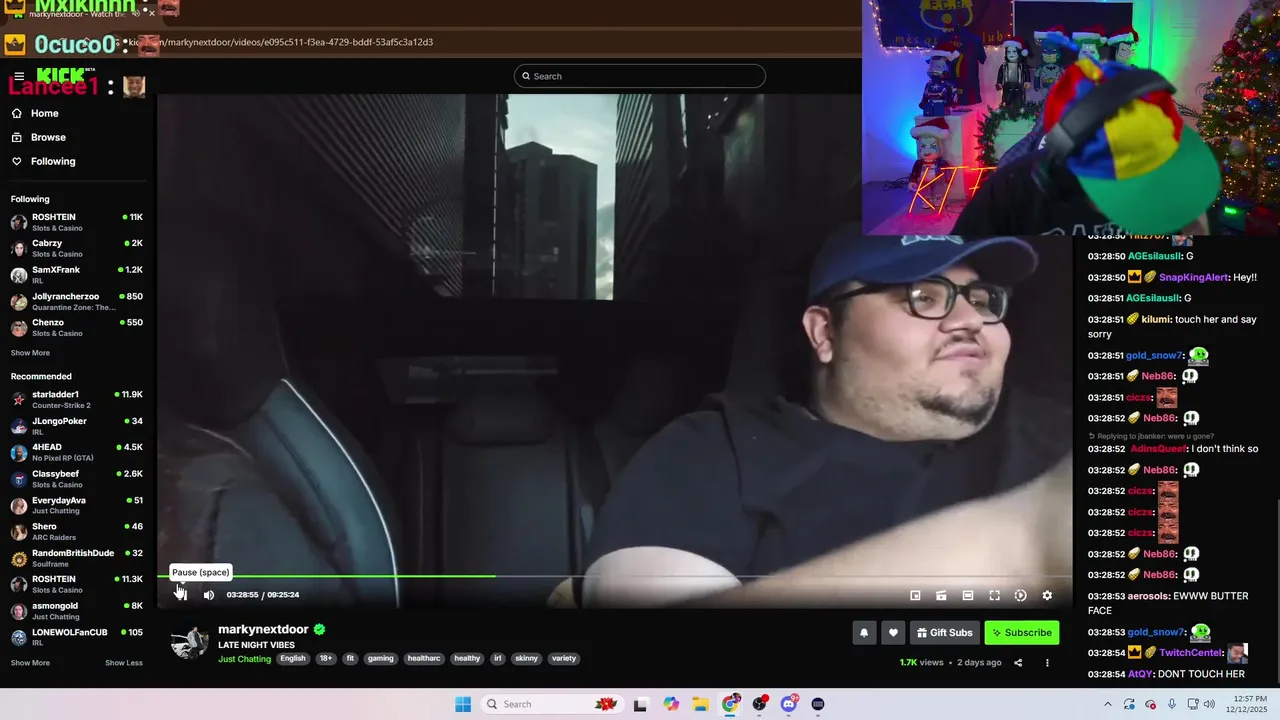Open asmongold recommended channel
This screenshot has width=1280, height=720.
77,611
